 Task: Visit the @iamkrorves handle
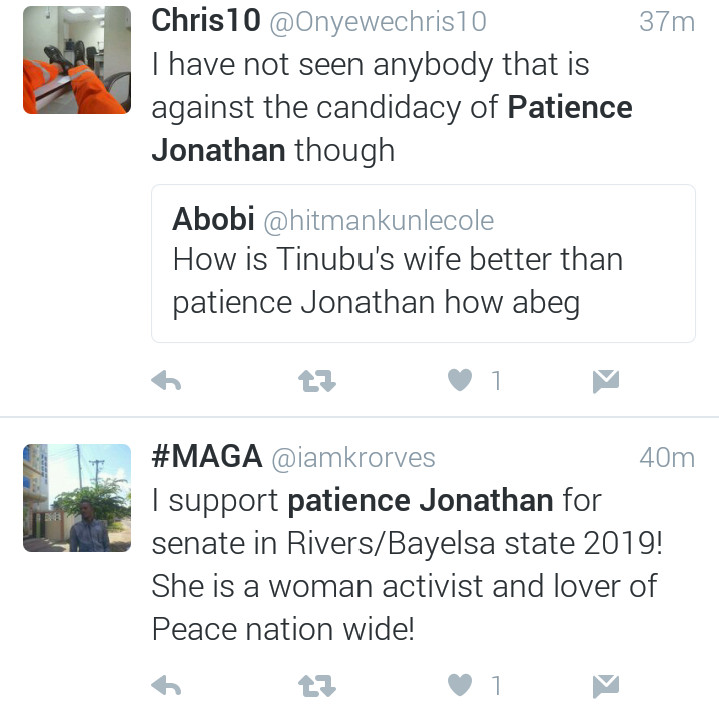(x=353, y=459)
